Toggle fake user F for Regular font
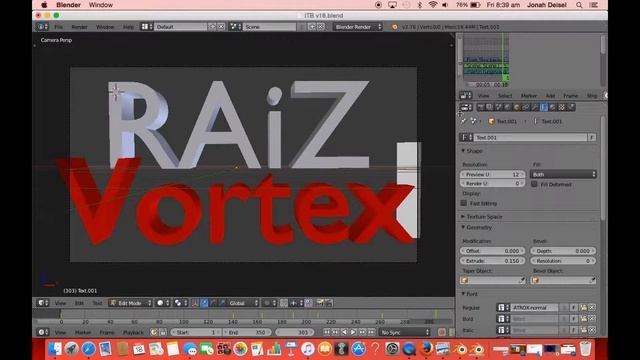640x360 pixels. pos(574,308)
